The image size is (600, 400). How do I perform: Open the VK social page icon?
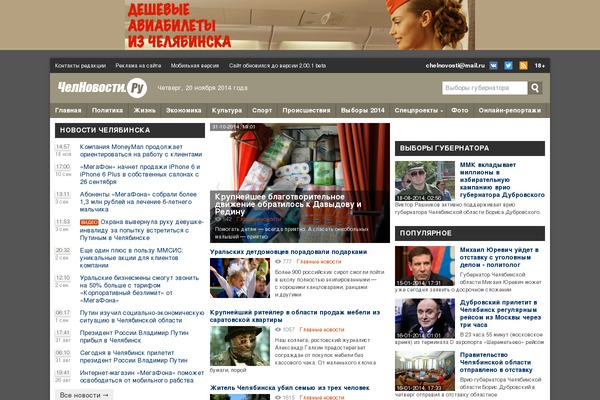point(493,65)
